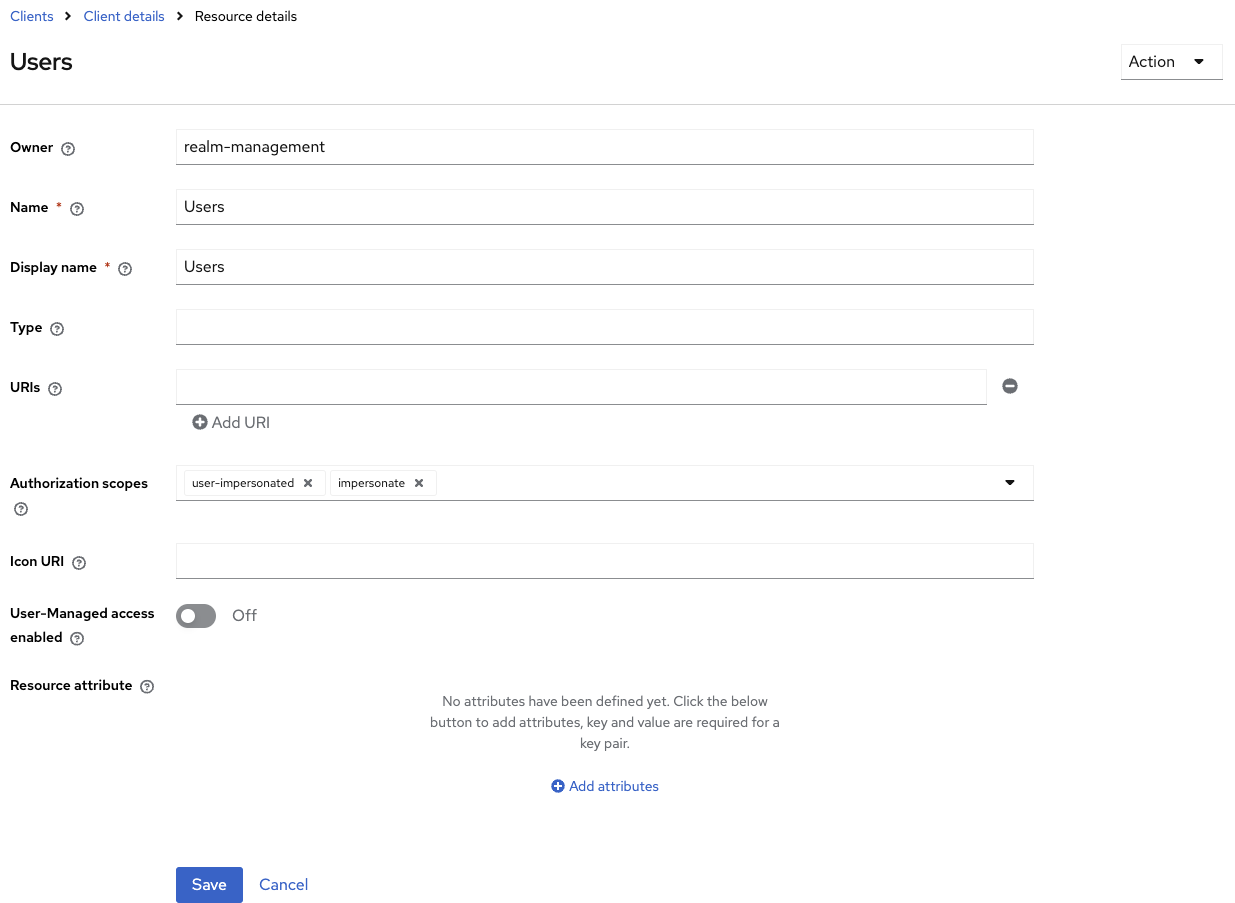1235x903 pixels.
Task: Click the help icon next to Owner
Action: (x=68, y=149)
